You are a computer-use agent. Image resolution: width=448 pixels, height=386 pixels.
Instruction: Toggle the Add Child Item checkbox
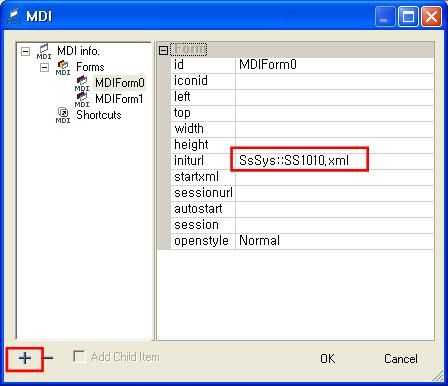click(79, 356)
